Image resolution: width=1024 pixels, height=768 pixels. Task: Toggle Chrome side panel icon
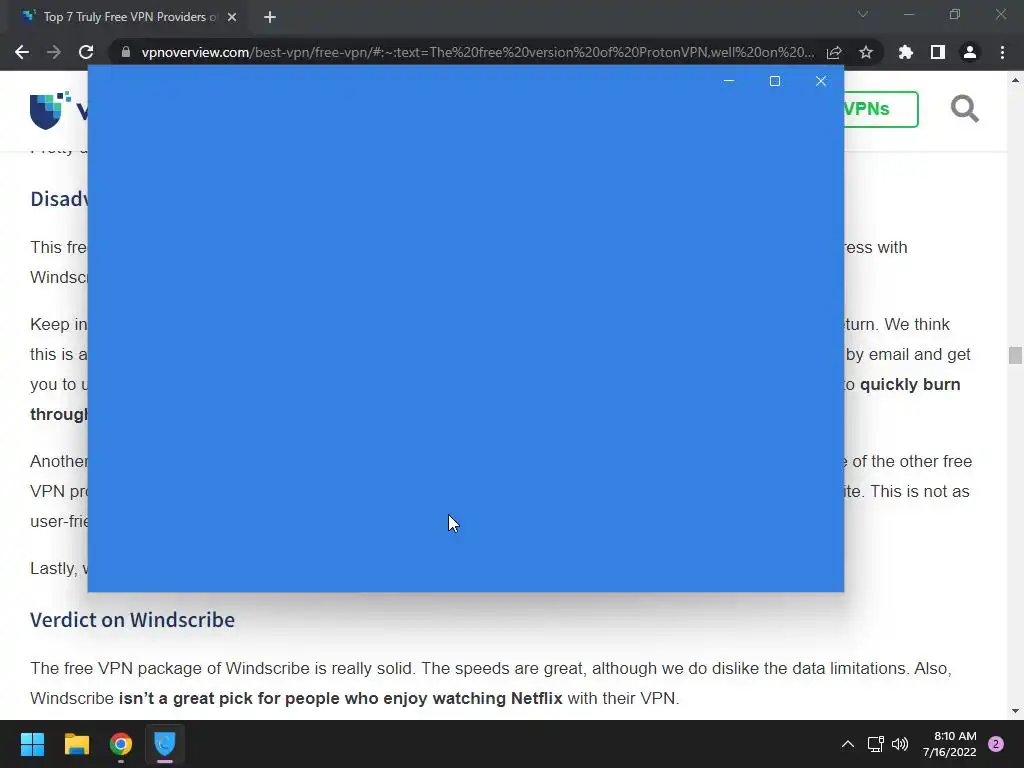[938, 52]
